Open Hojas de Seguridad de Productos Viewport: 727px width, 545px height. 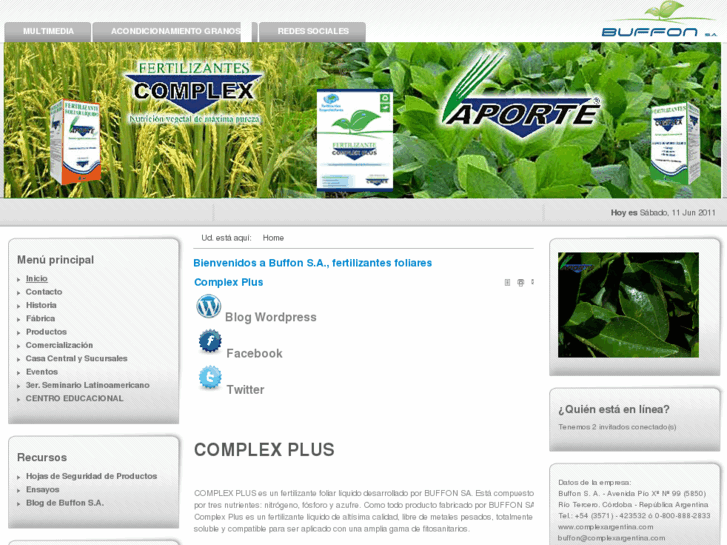(91, 476)
